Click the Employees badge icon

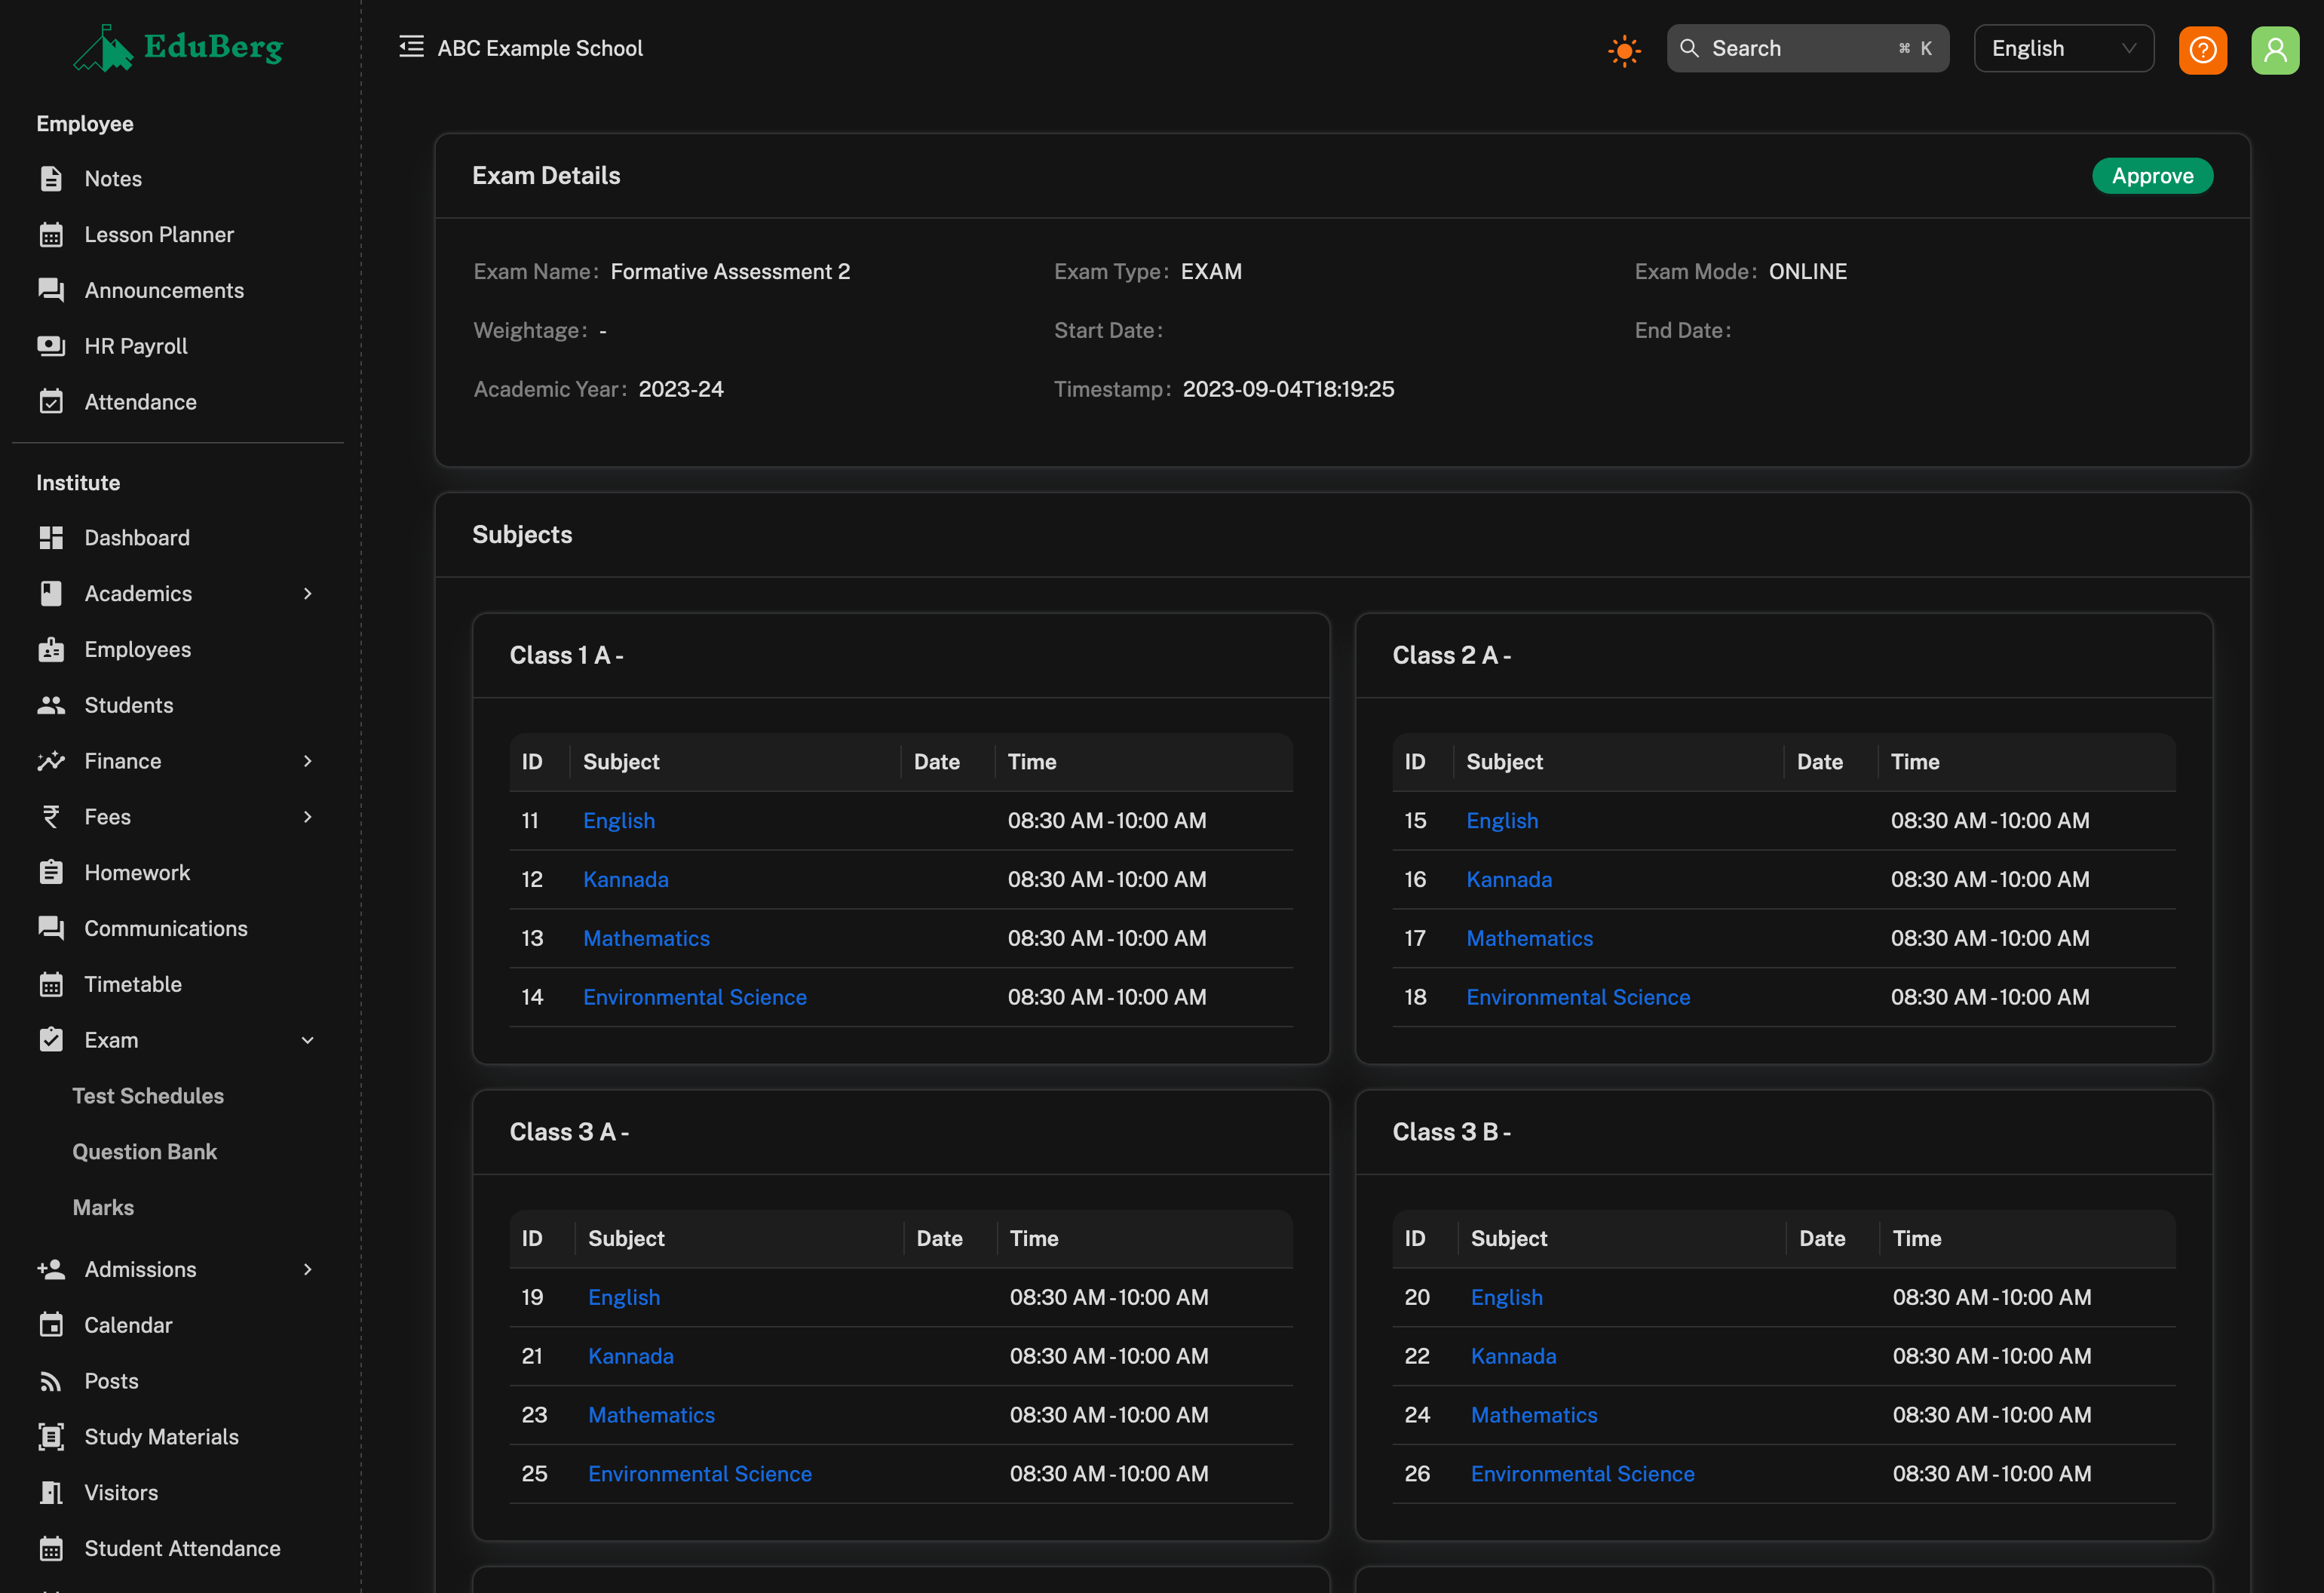(x=51, y=650)
